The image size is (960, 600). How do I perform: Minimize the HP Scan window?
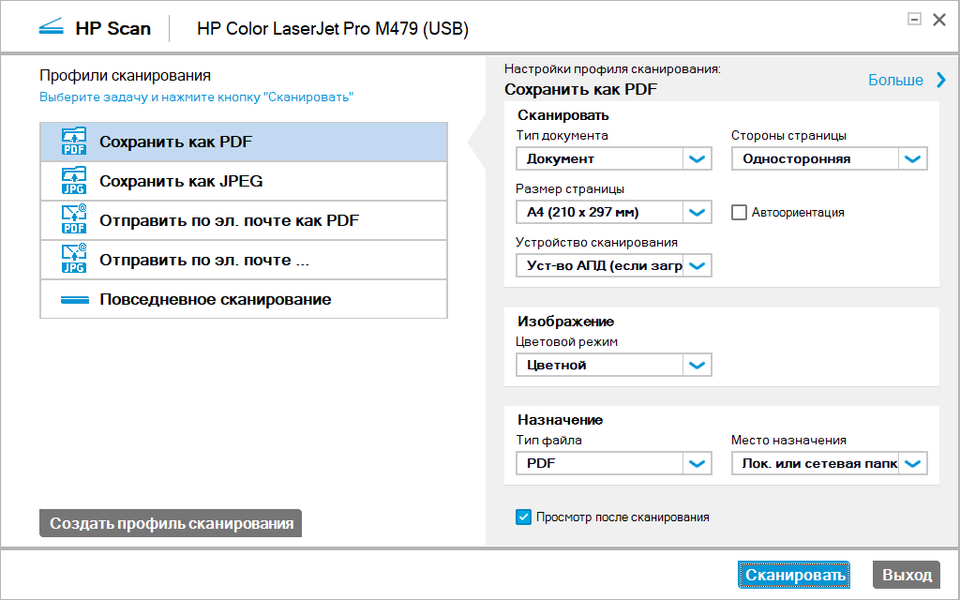[914, 19]
